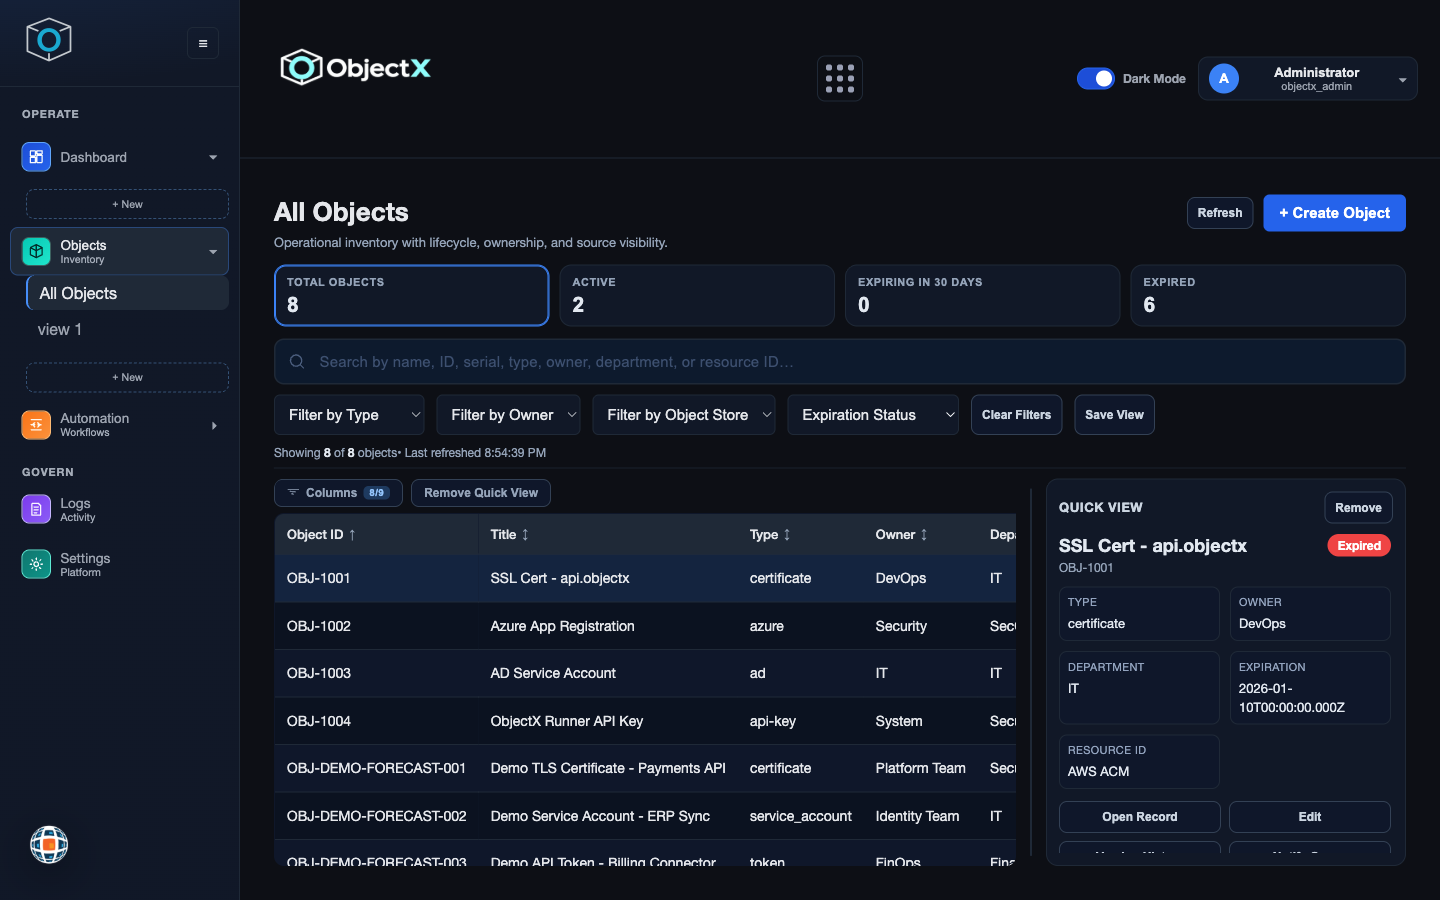Viewport: 1440px width, 900px height.
Task: Open Expiration Status dropdown
Action: click(873, 415)
